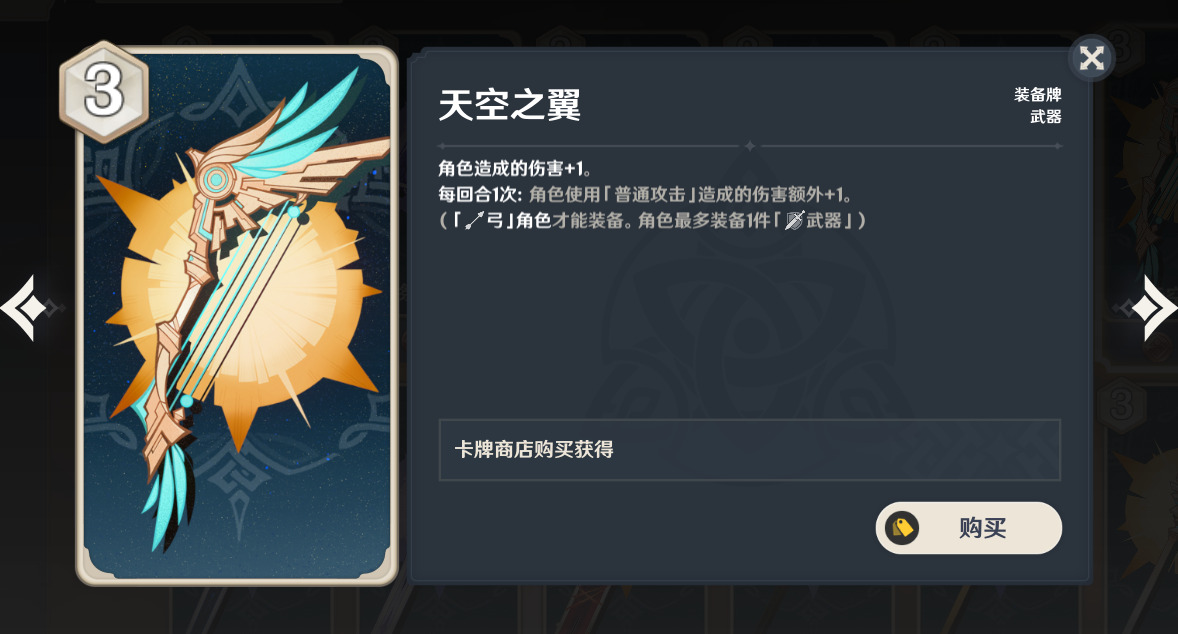Viewport: 1178px width, 634px height.
Task: Click the hexagonal cost 3 dice icon
Action: pos(104,92)
